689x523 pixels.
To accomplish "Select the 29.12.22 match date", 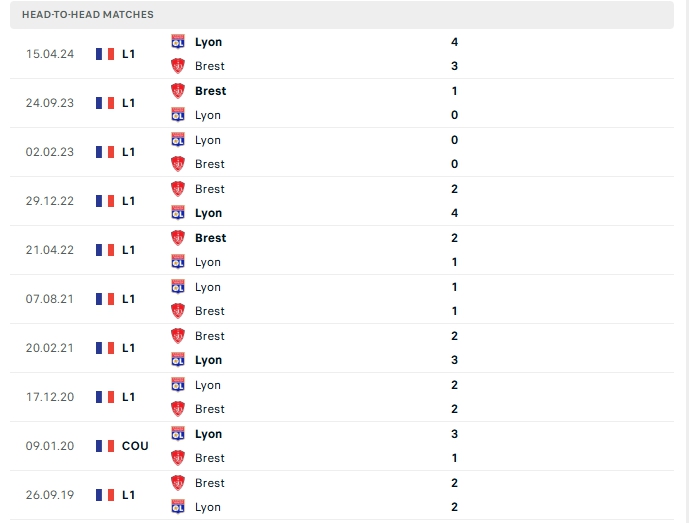I will pyautogui.click(x=47, y=201).
